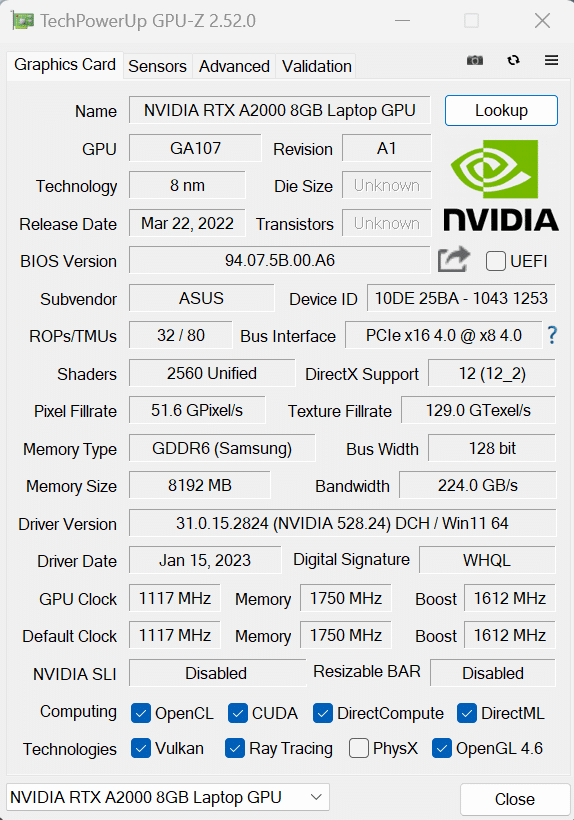Click the Lookup button
Screen dimensions: 574x820
tap(501, 110)
